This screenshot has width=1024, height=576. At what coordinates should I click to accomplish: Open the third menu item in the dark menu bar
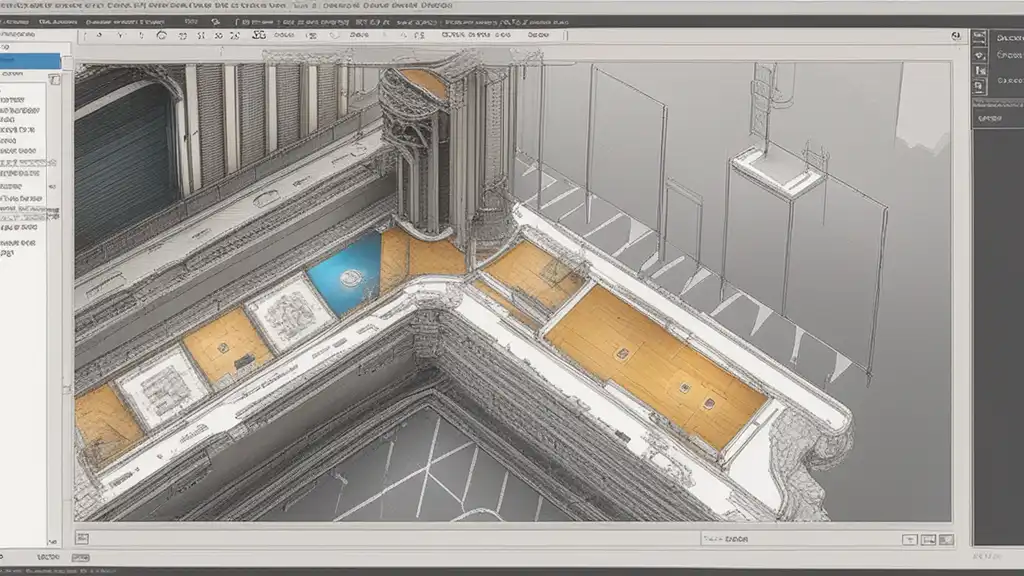[124, 22]
